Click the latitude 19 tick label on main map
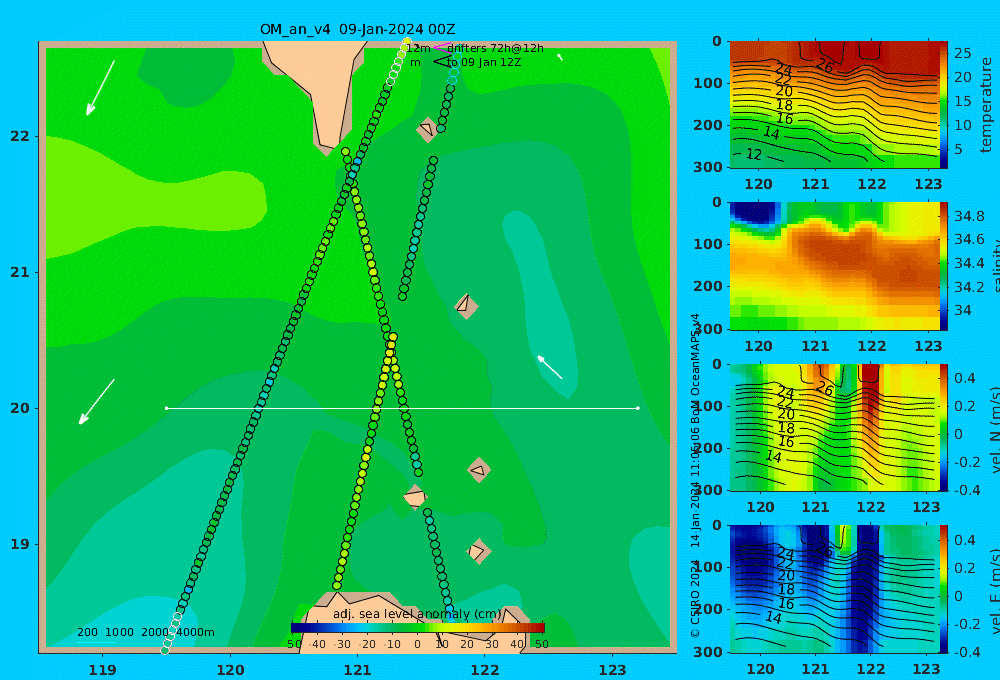 click(20, 544)
